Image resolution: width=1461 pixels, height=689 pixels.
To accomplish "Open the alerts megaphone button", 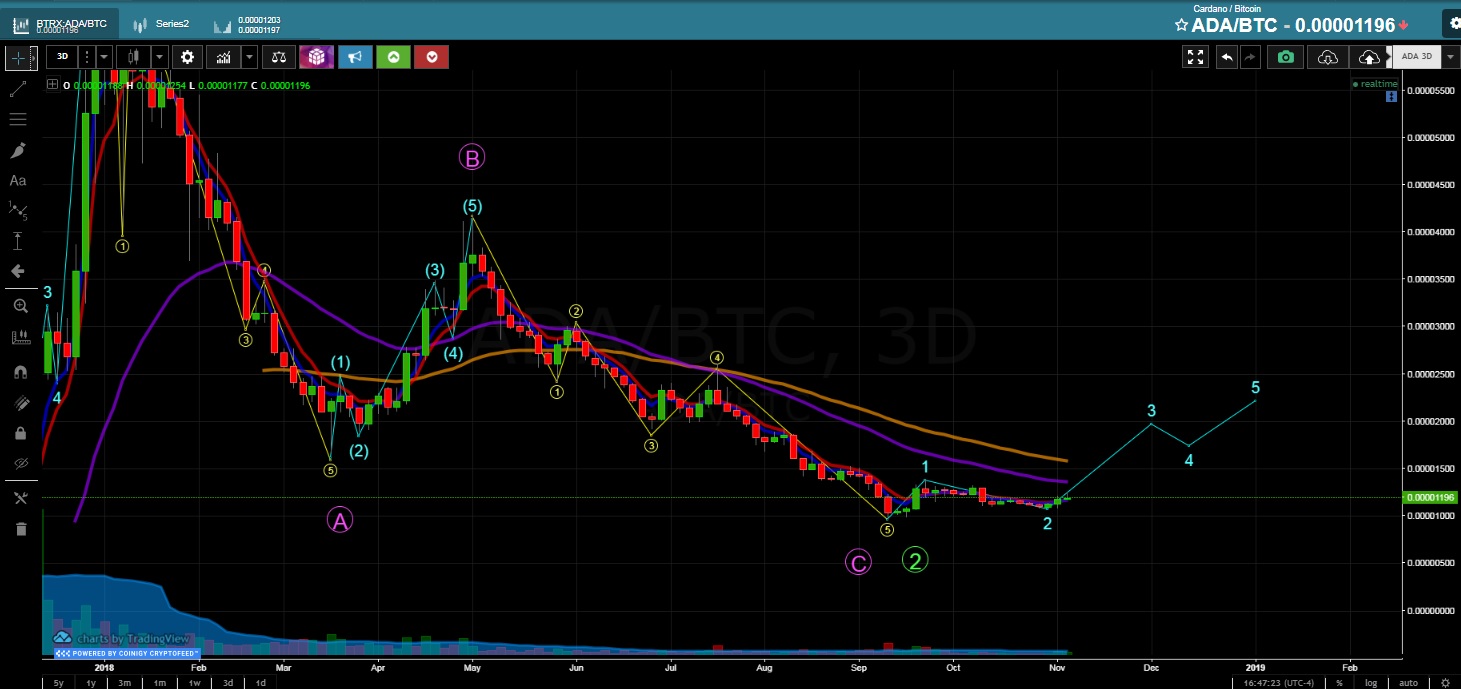I will point(355,57).
